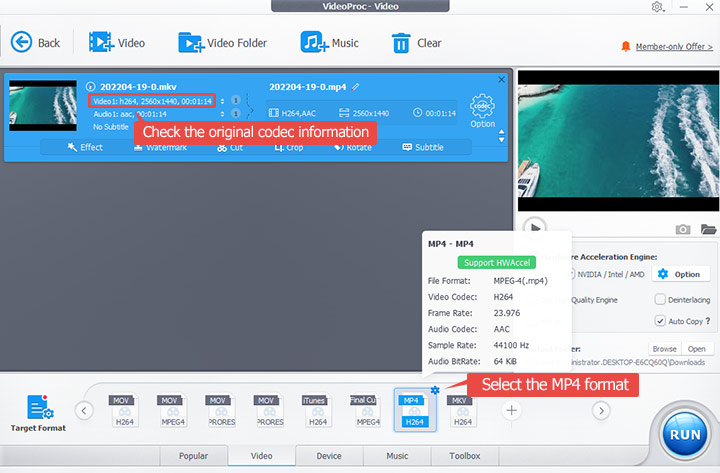Select the MP4 H264 format
This screenshot has width=720, height=473.
(x=414, y=411)
